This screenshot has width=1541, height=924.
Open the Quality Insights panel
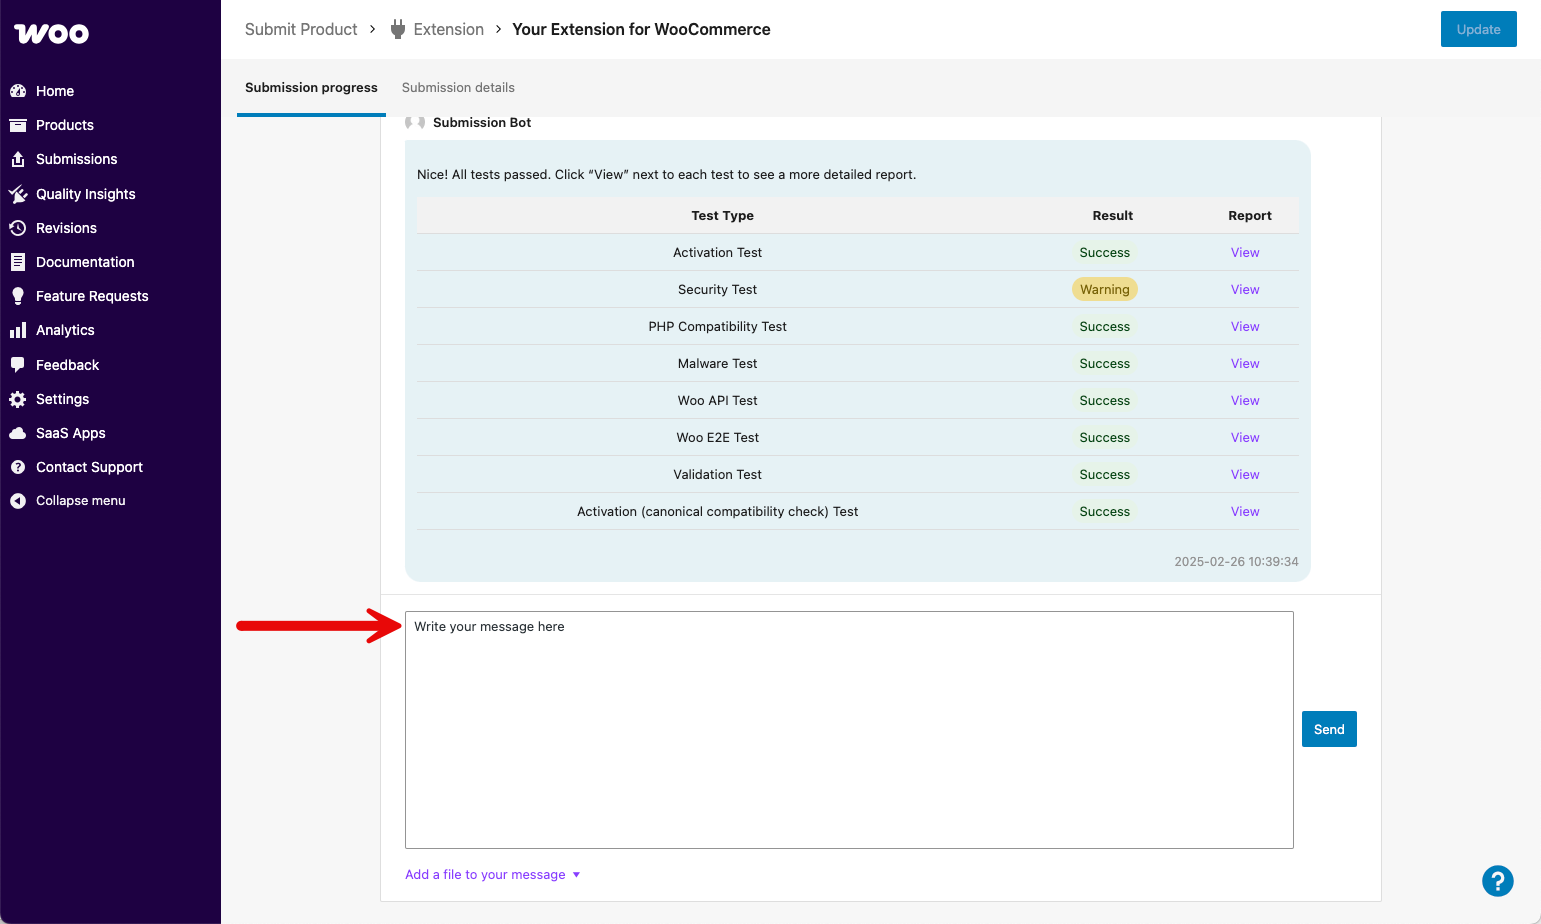[x=85, y=193]
